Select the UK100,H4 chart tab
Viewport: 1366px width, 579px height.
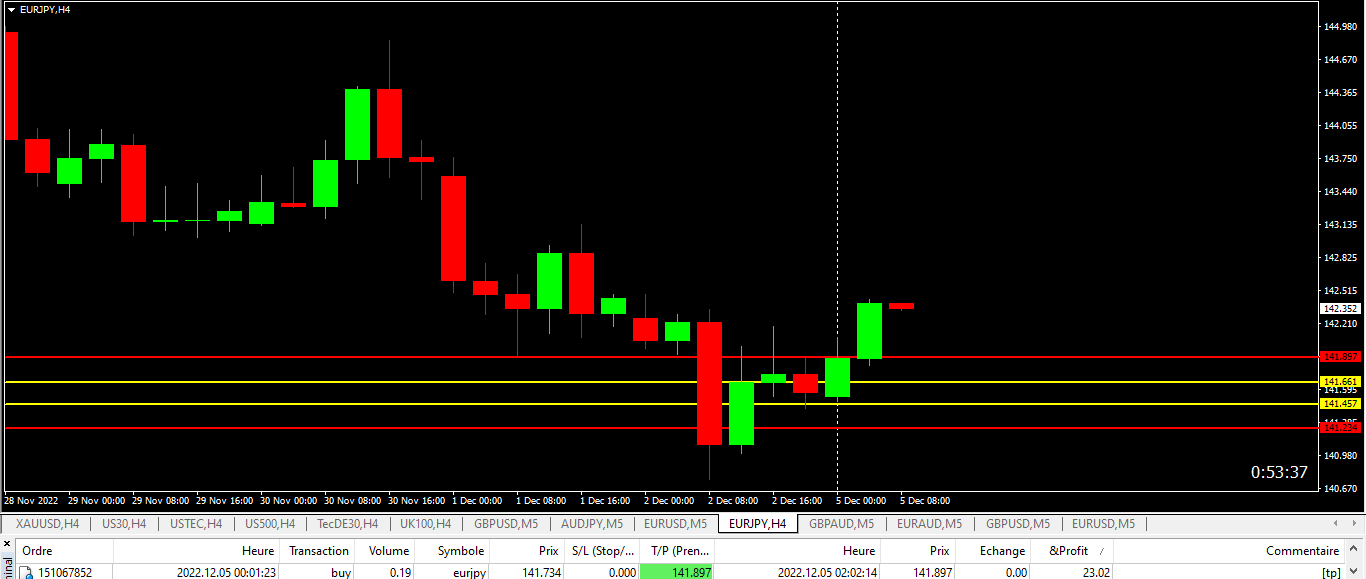[425, 523]
